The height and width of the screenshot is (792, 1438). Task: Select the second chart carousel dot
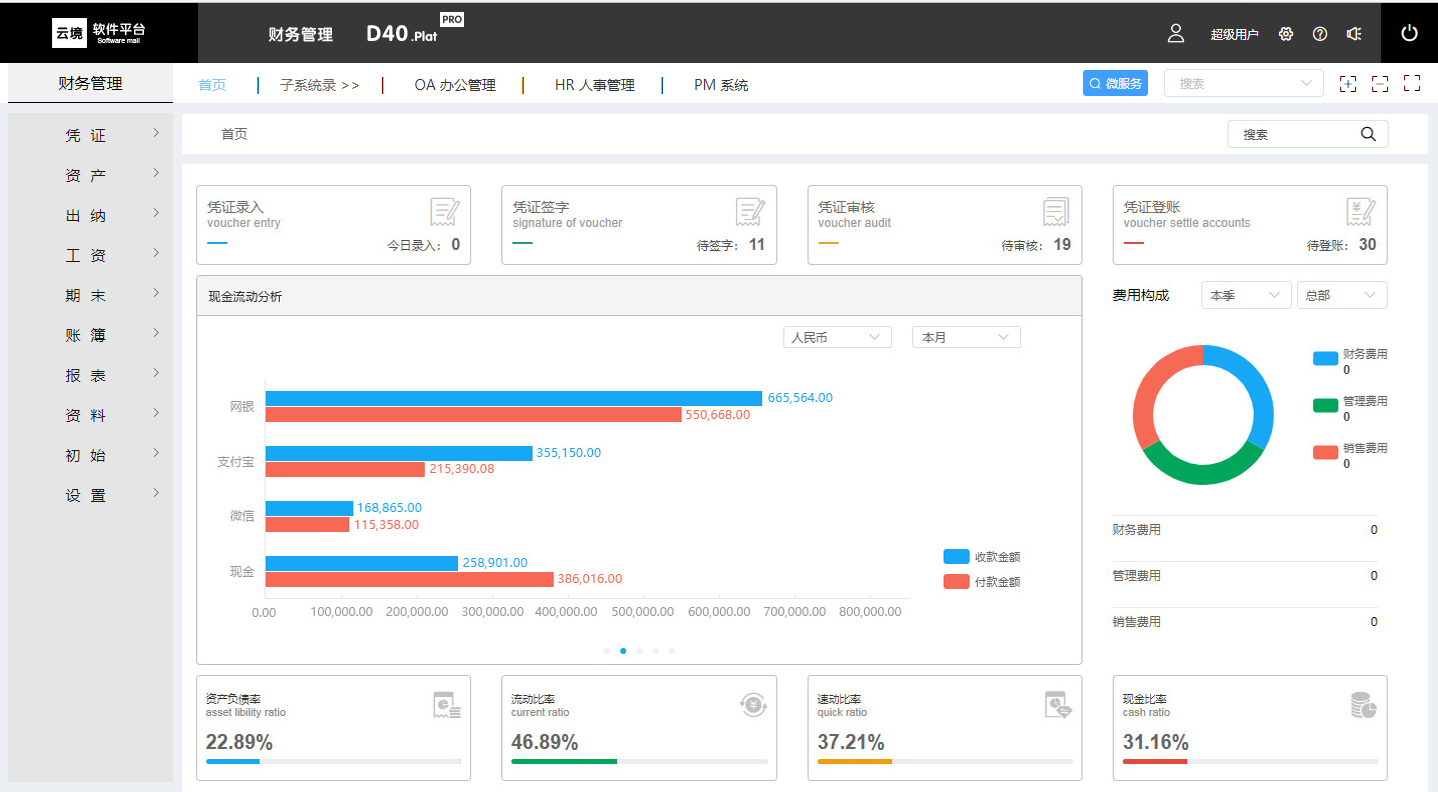623,651
